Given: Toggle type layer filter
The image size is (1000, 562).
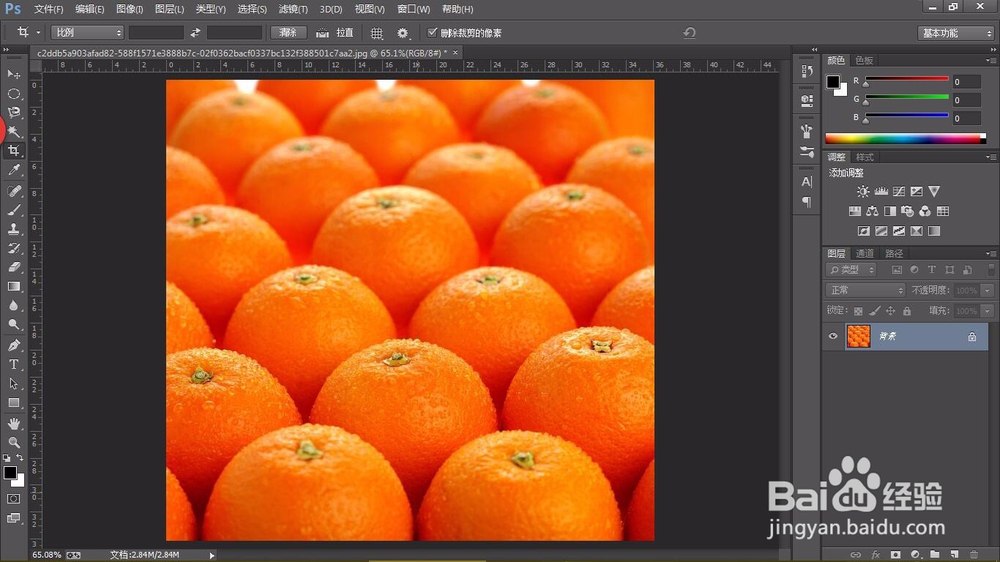Looking at the screenshot, I should coord(932,270).
